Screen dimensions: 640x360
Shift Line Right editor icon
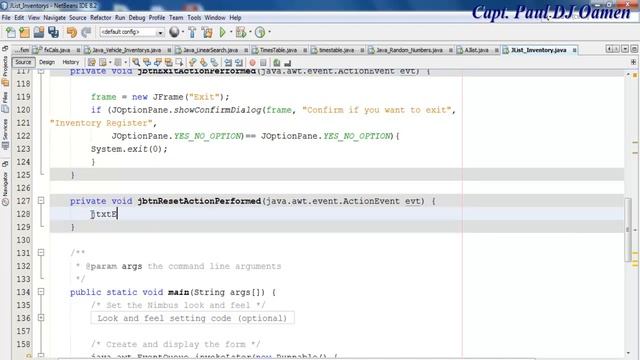(x=239, y=62)
